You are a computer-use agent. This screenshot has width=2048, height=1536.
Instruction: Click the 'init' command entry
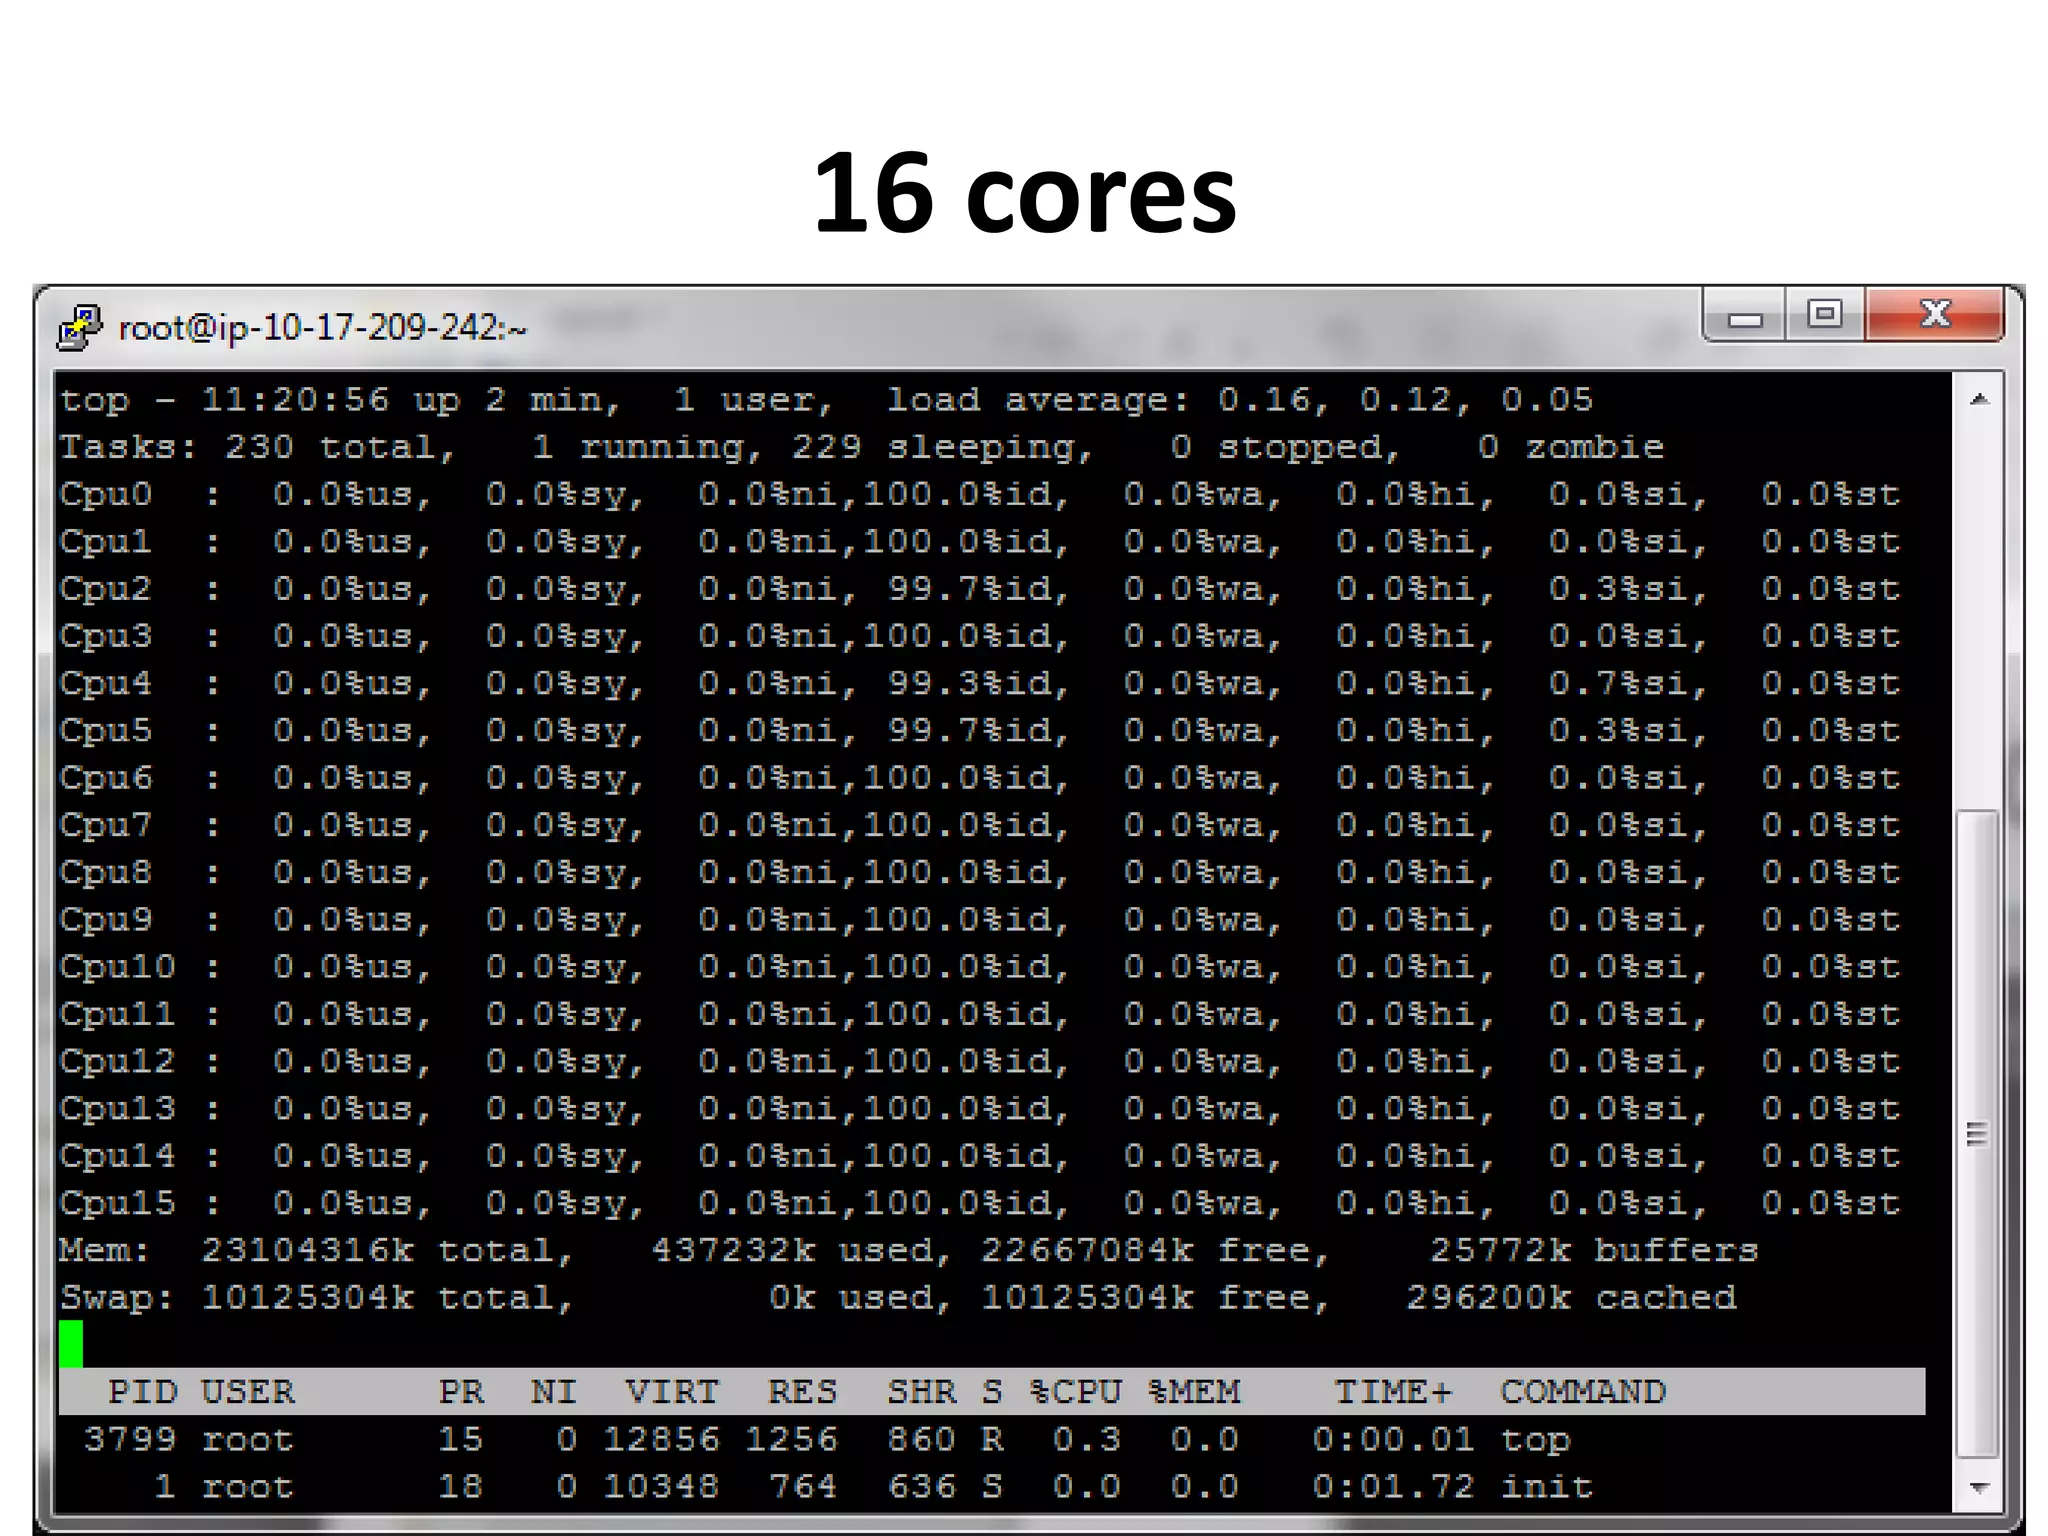point(1547,1487)
